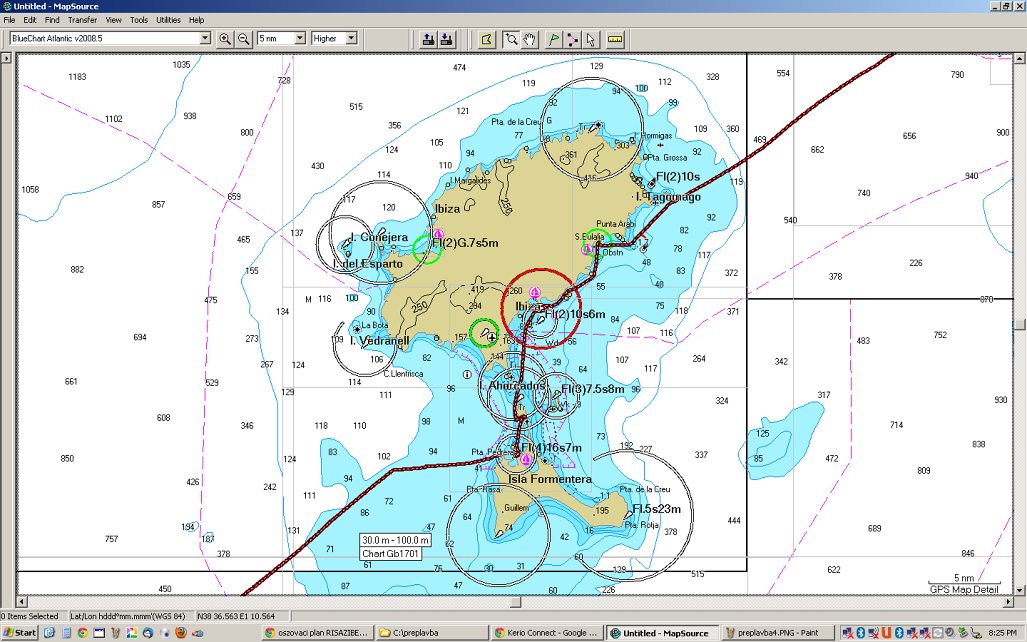Screen dimensions: 1027x642
Task: Pick the Selection arrow tool
Action: tap(590, 39)
